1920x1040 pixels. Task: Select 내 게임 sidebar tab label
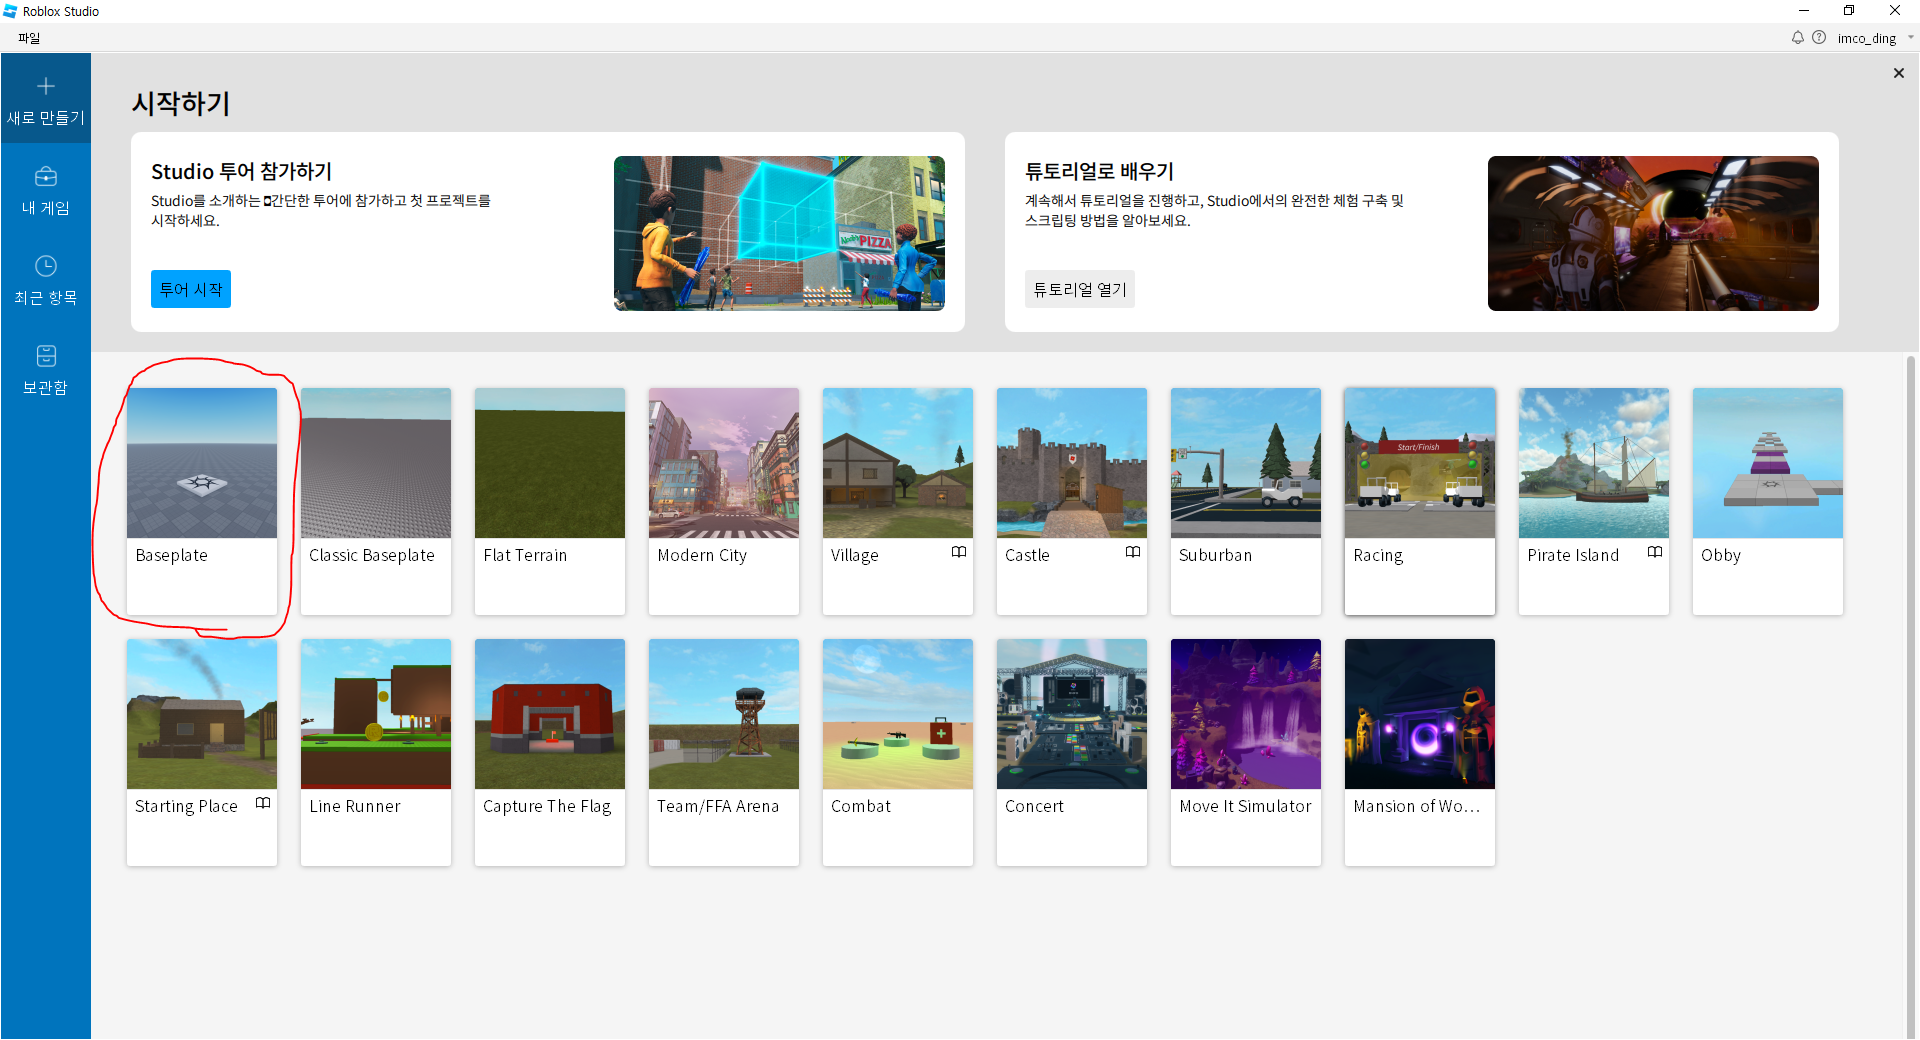pyautogui.click(x=46, y=208)
